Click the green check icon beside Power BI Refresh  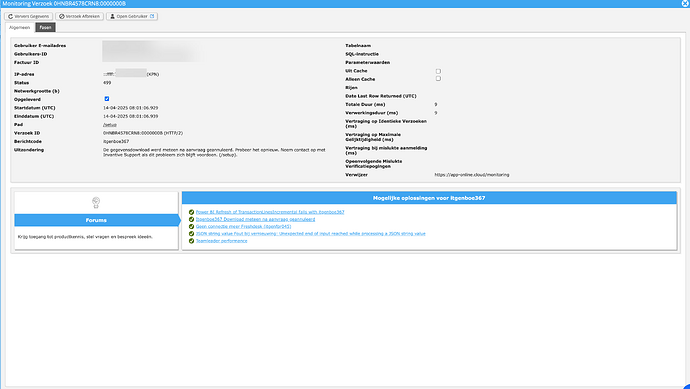(191, 212)
